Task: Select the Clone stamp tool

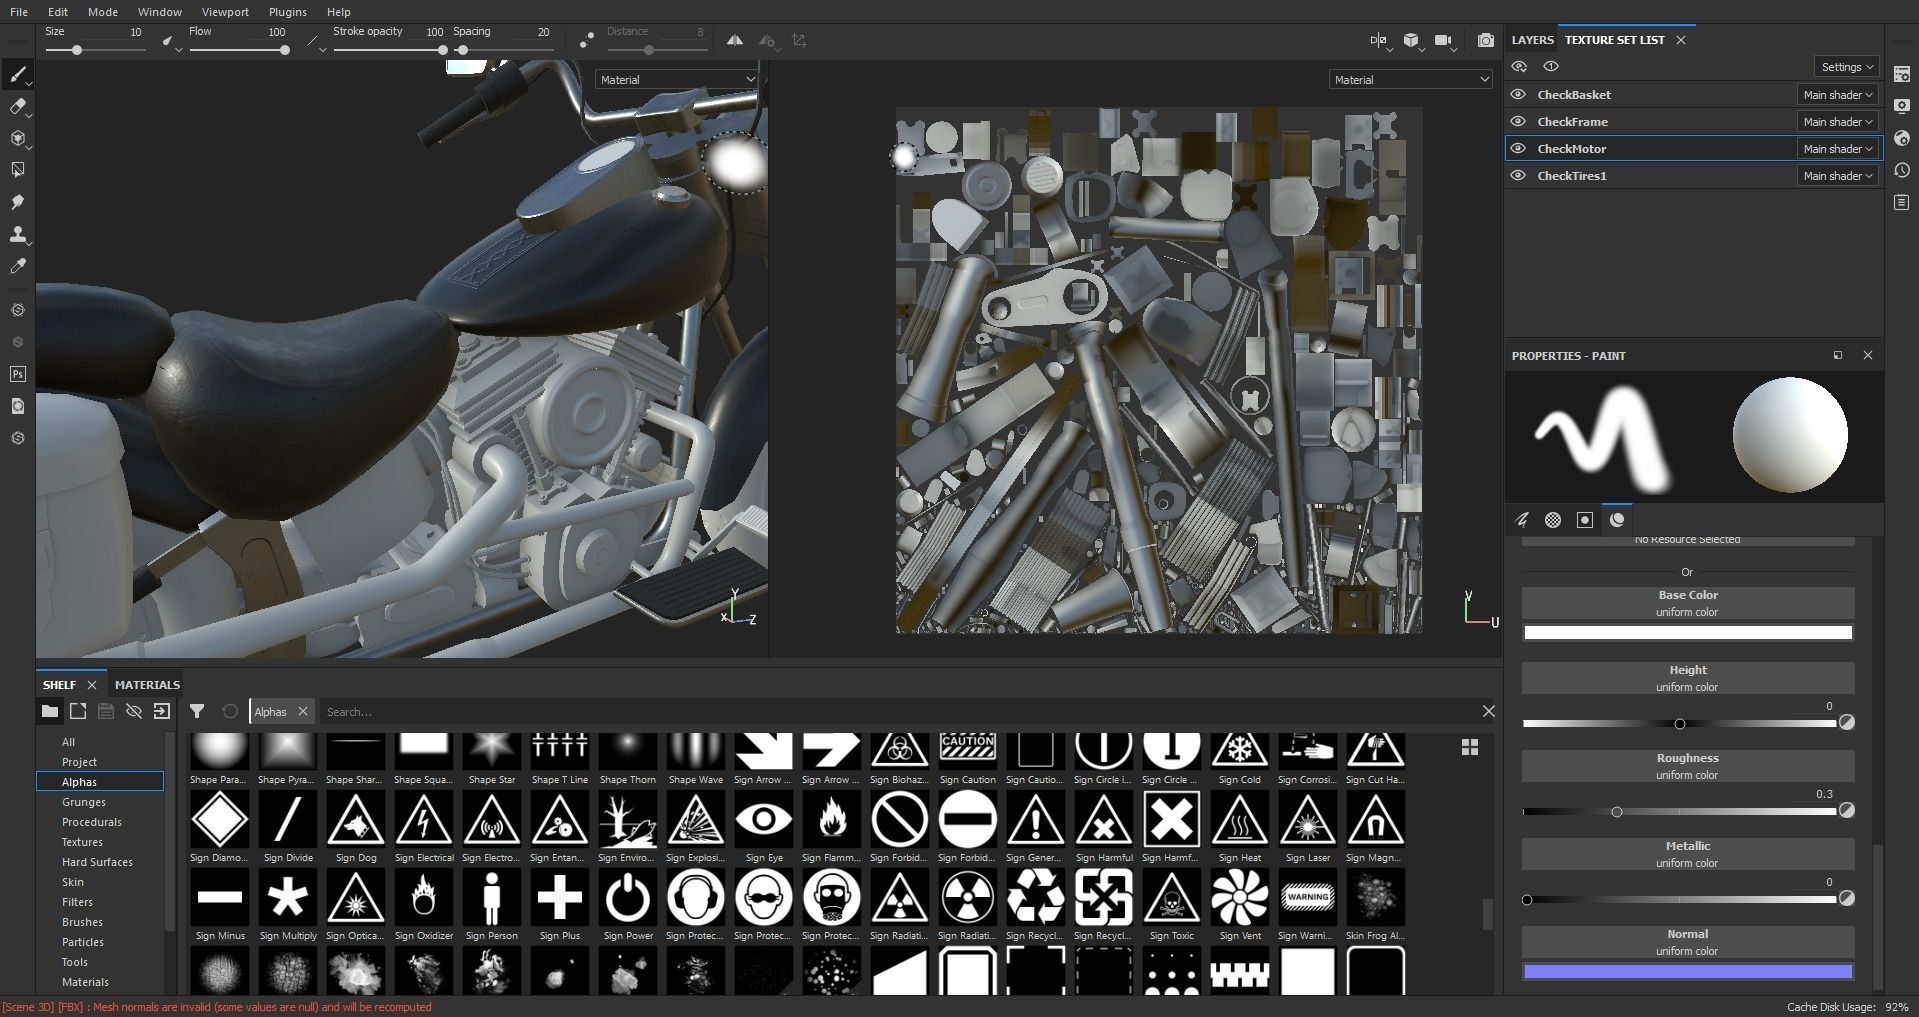Action: coord(17,235)
